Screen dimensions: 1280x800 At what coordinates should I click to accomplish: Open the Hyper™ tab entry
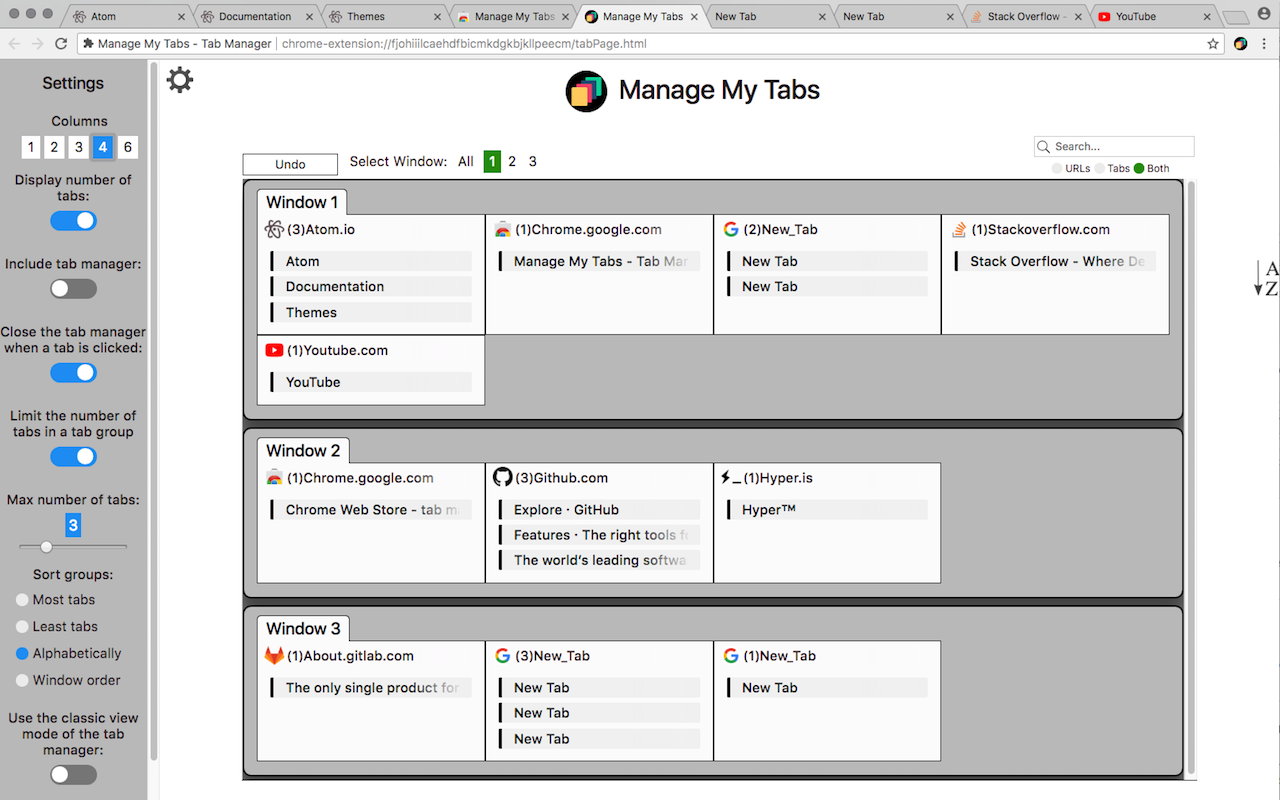click(x=827, y=510)
